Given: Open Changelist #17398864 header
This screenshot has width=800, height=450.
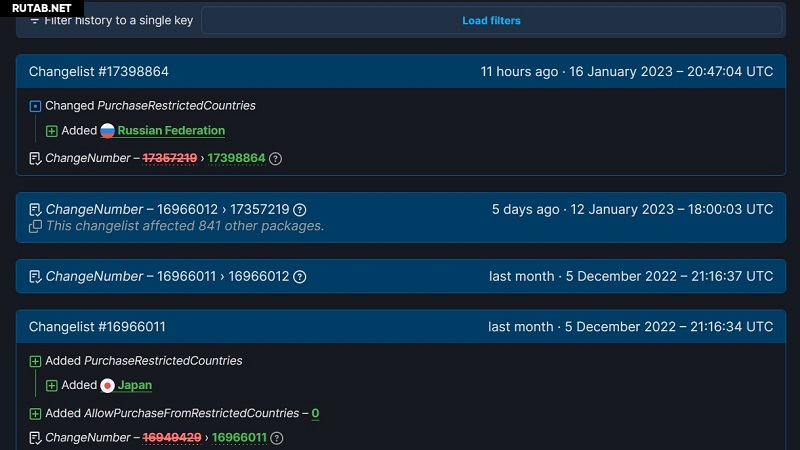Looking at the screenshot, I should click(98, 72).
